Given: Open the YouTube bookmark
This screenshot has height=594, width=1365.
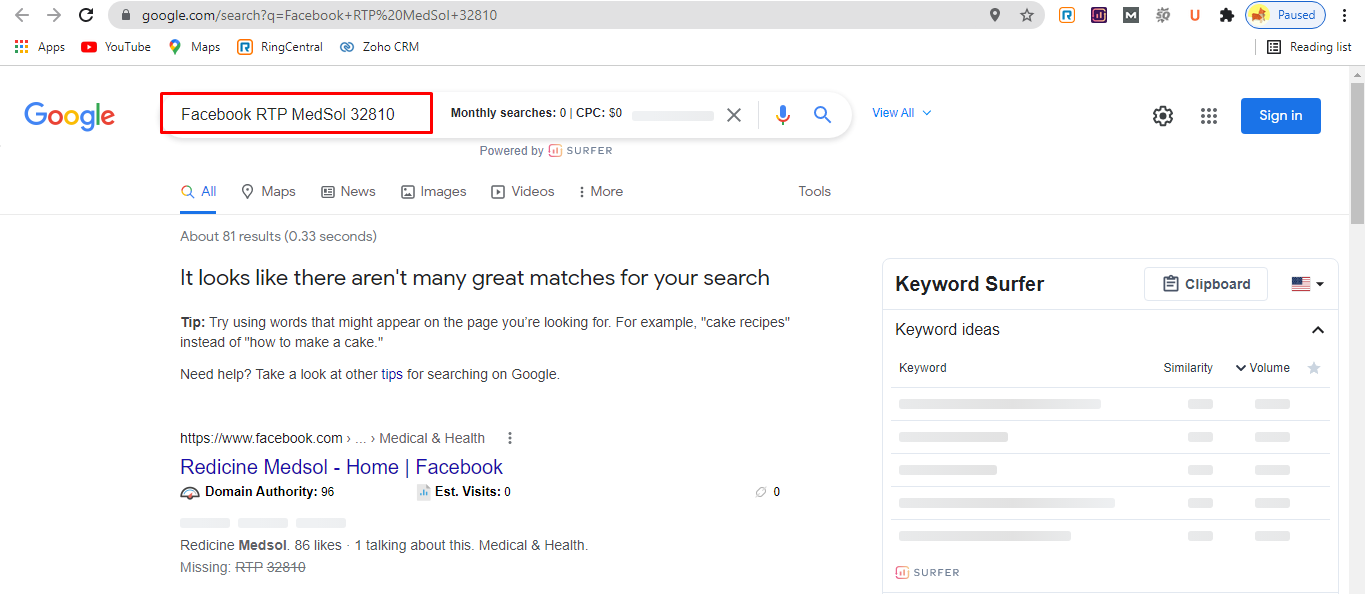Looking at the screenshot, I should 116,47.
